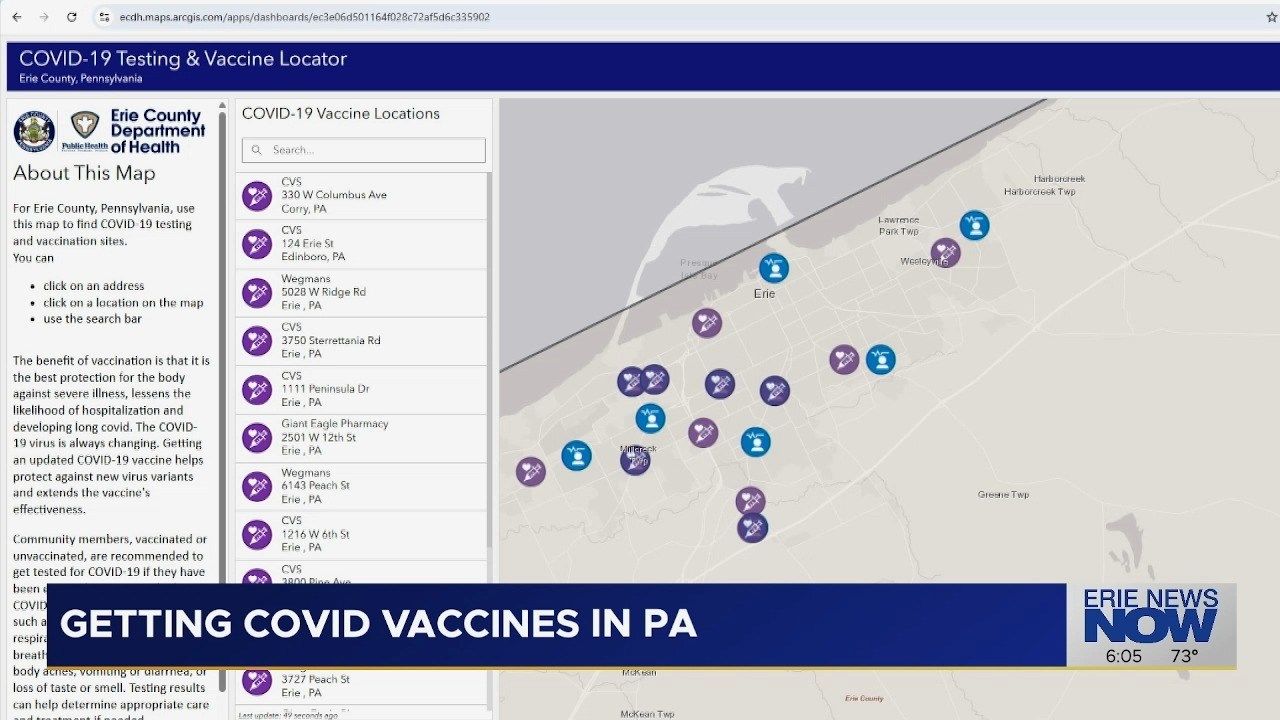The height and width of the screenshot is (720, 1280).
Task: Click the About This Map heading
Action: pyautogui.click(x=84, y=173)
